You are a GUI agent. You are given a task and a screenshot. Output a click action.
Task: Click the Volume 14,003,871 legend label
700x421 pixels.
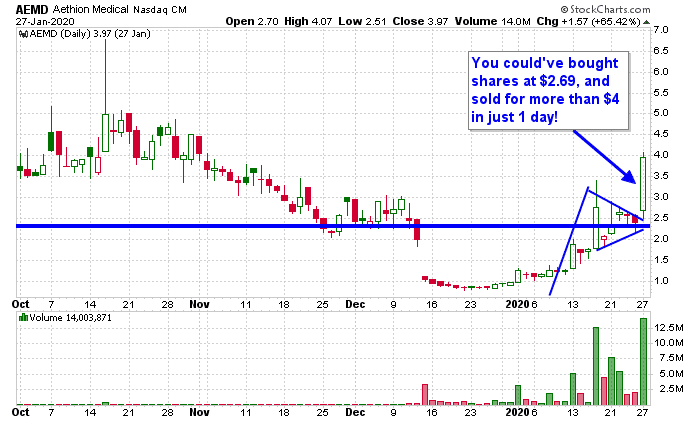click(x=71, y=317)
